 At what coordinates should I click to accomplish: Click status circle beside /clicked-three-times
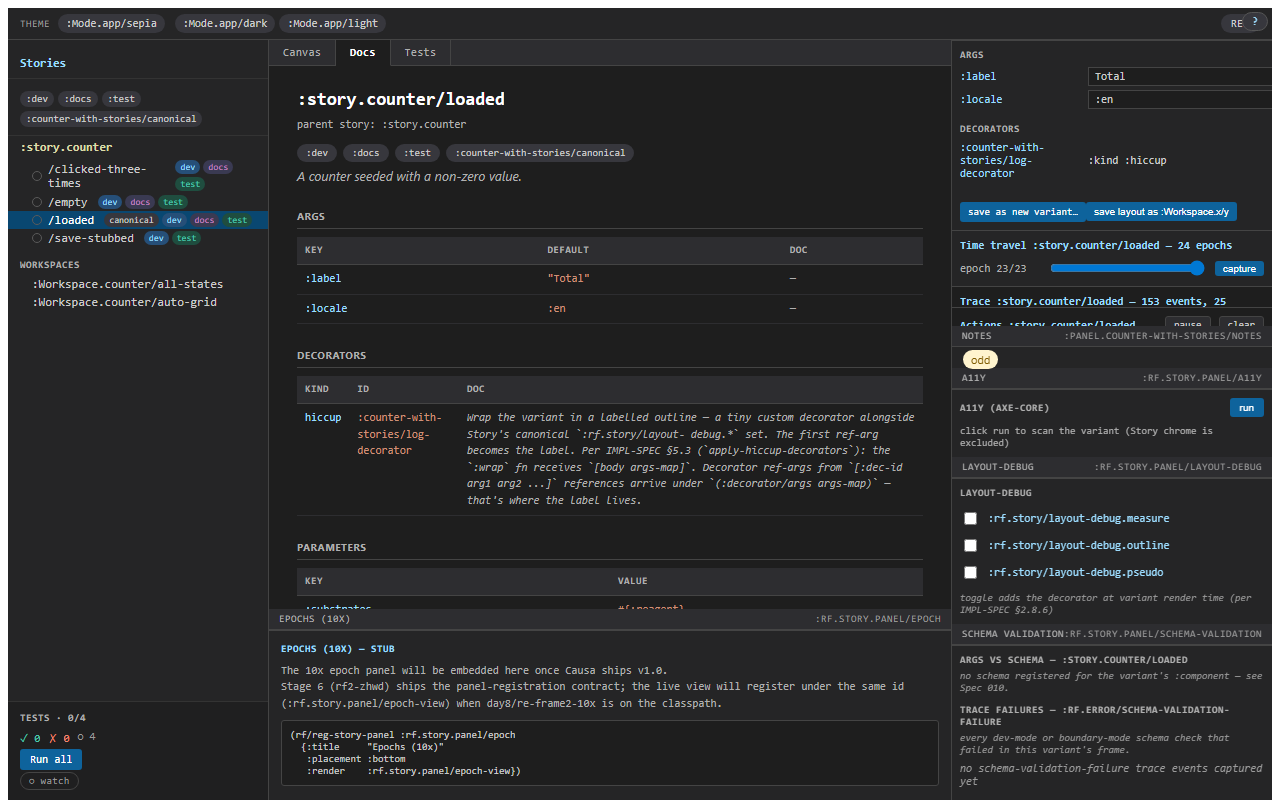[x=37, y=176]
